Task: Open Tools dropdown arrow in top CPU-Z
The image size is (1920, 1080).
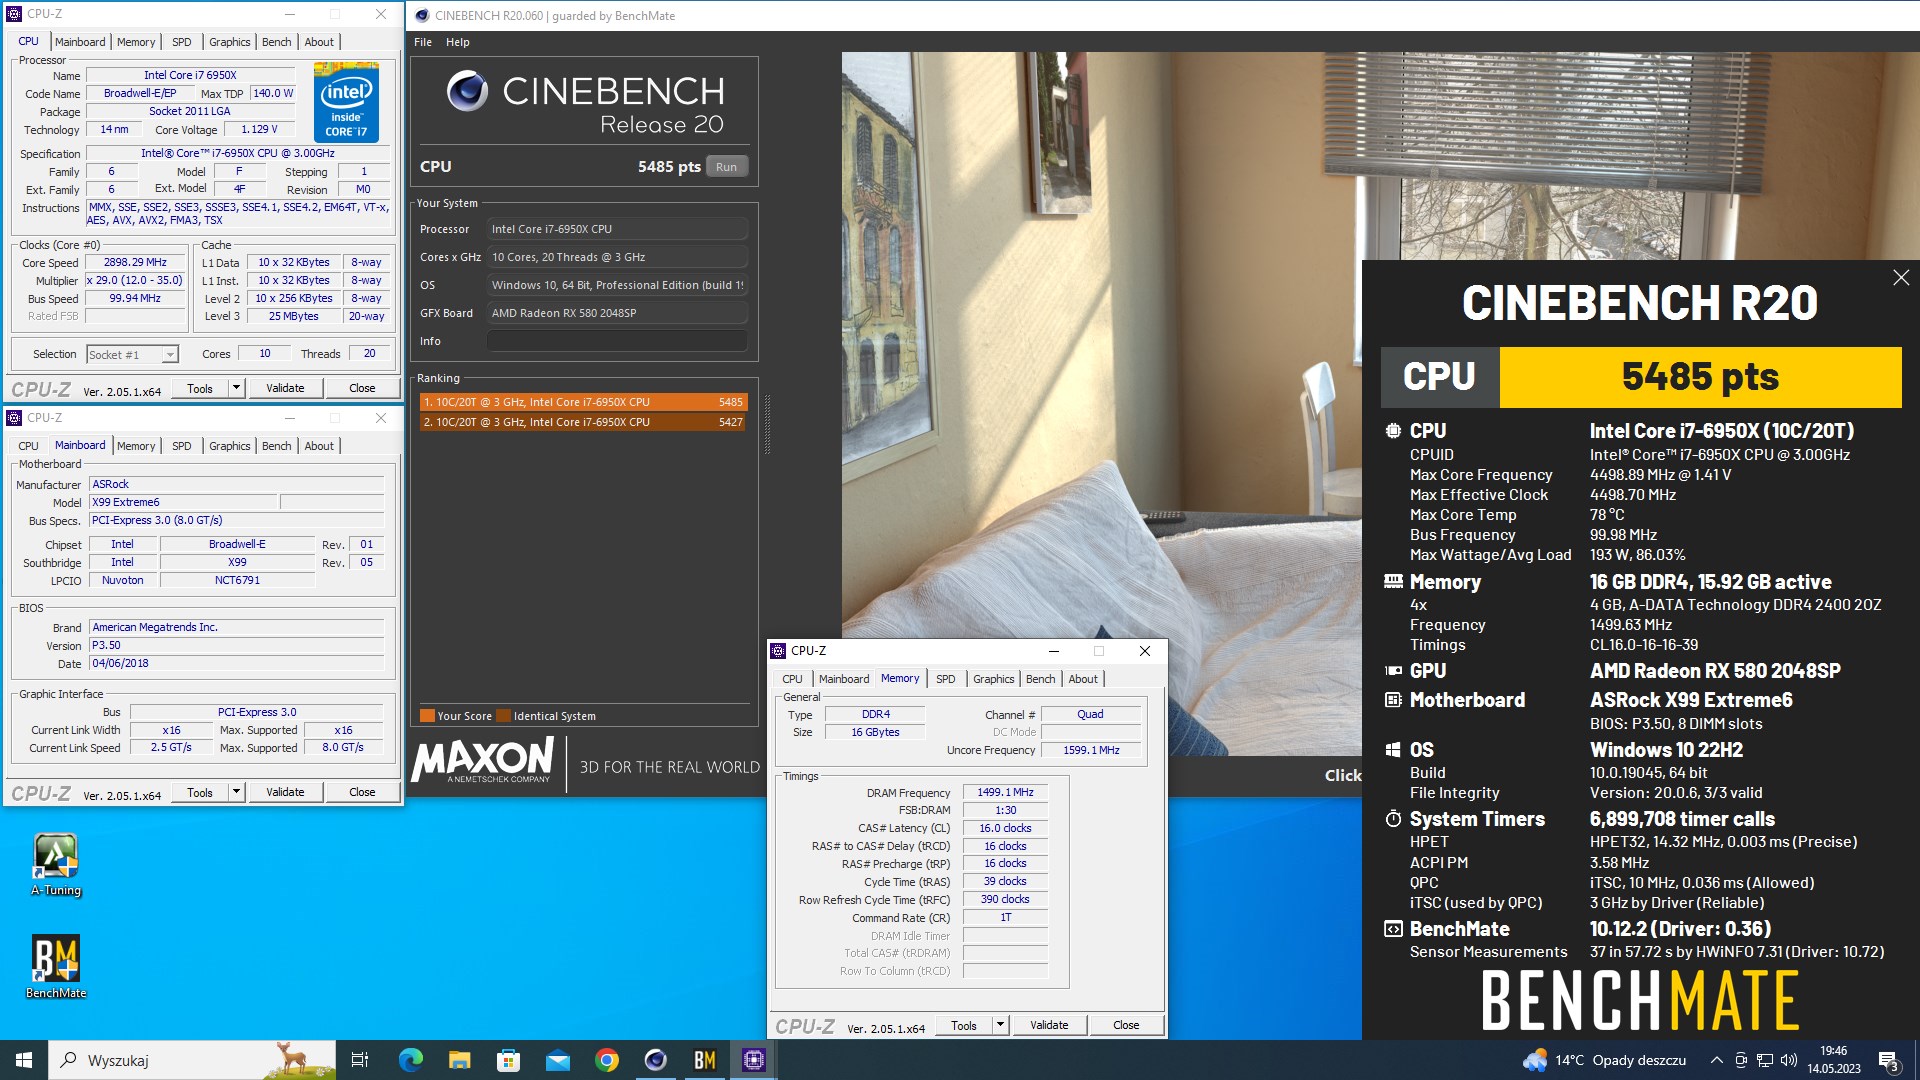Action: (236, 388)
